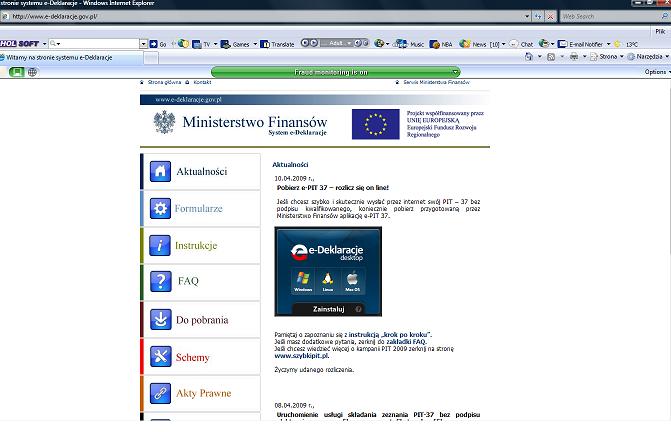671x432 pixels.
Task: Click the E-mail Notifier envelope icon
Action: 563,44
